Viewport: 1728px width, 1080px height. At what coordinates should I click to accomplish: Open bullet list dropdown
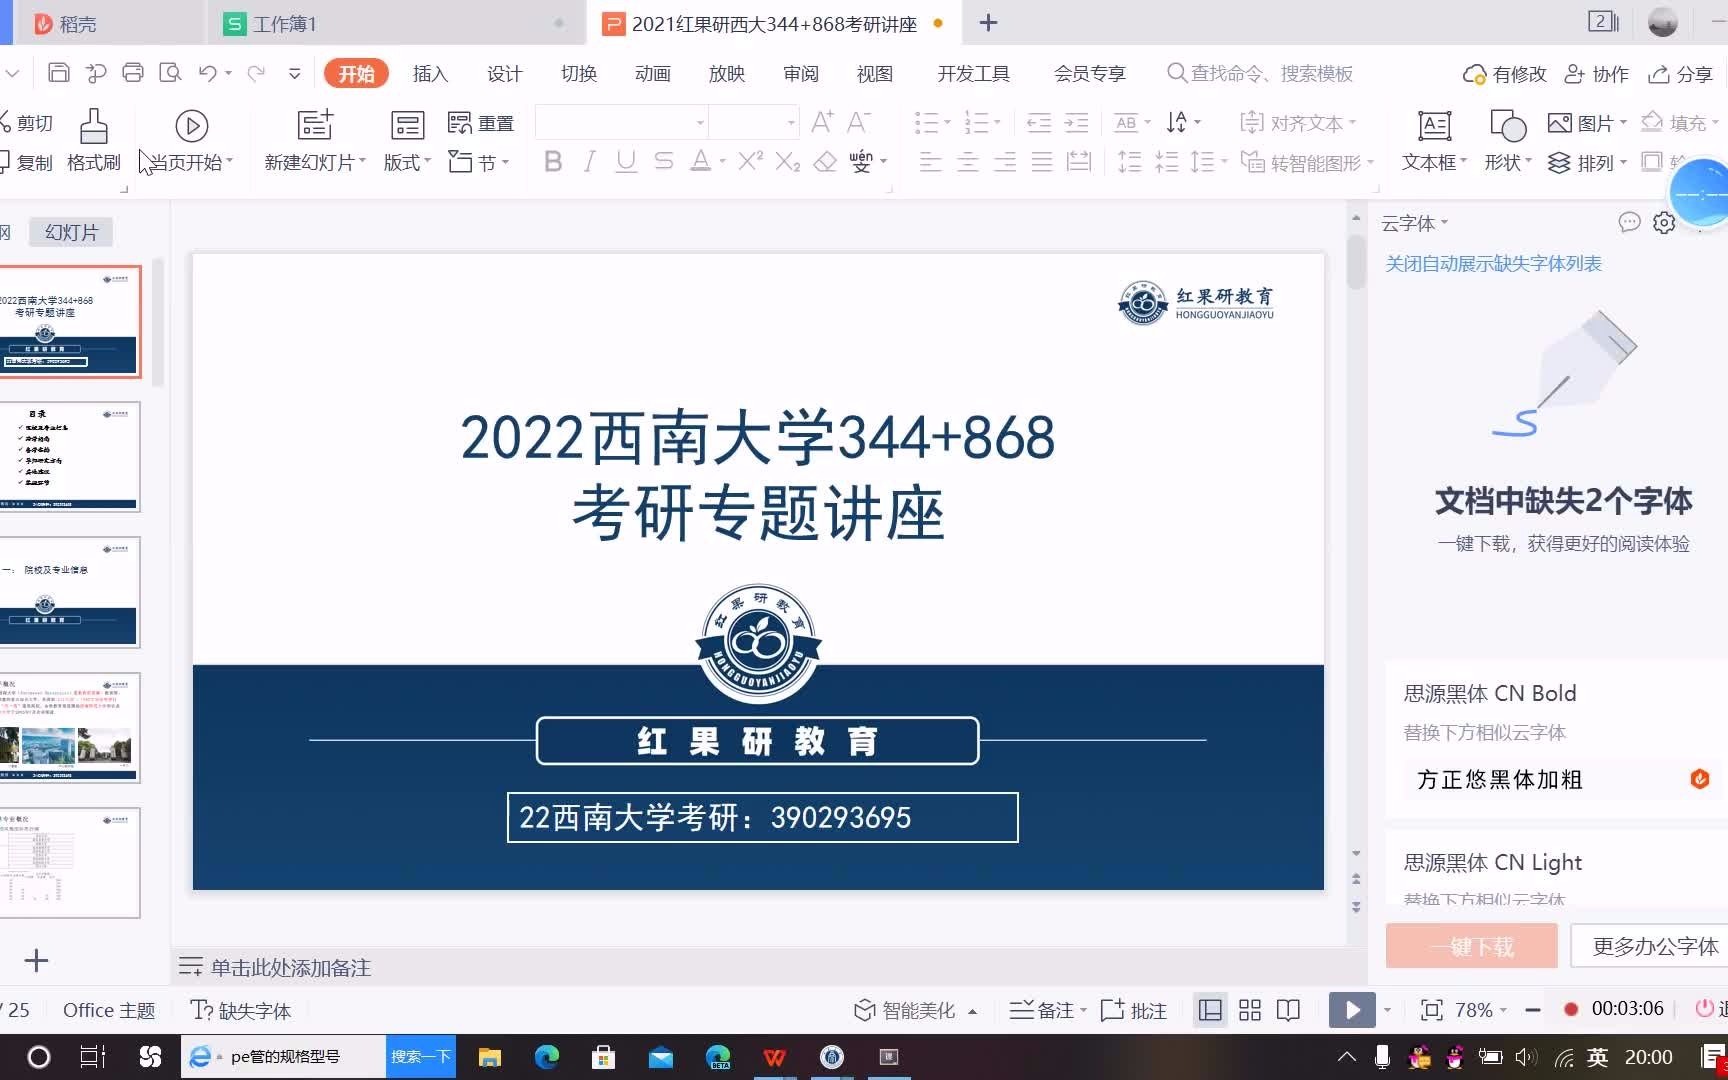coord(947,123)
